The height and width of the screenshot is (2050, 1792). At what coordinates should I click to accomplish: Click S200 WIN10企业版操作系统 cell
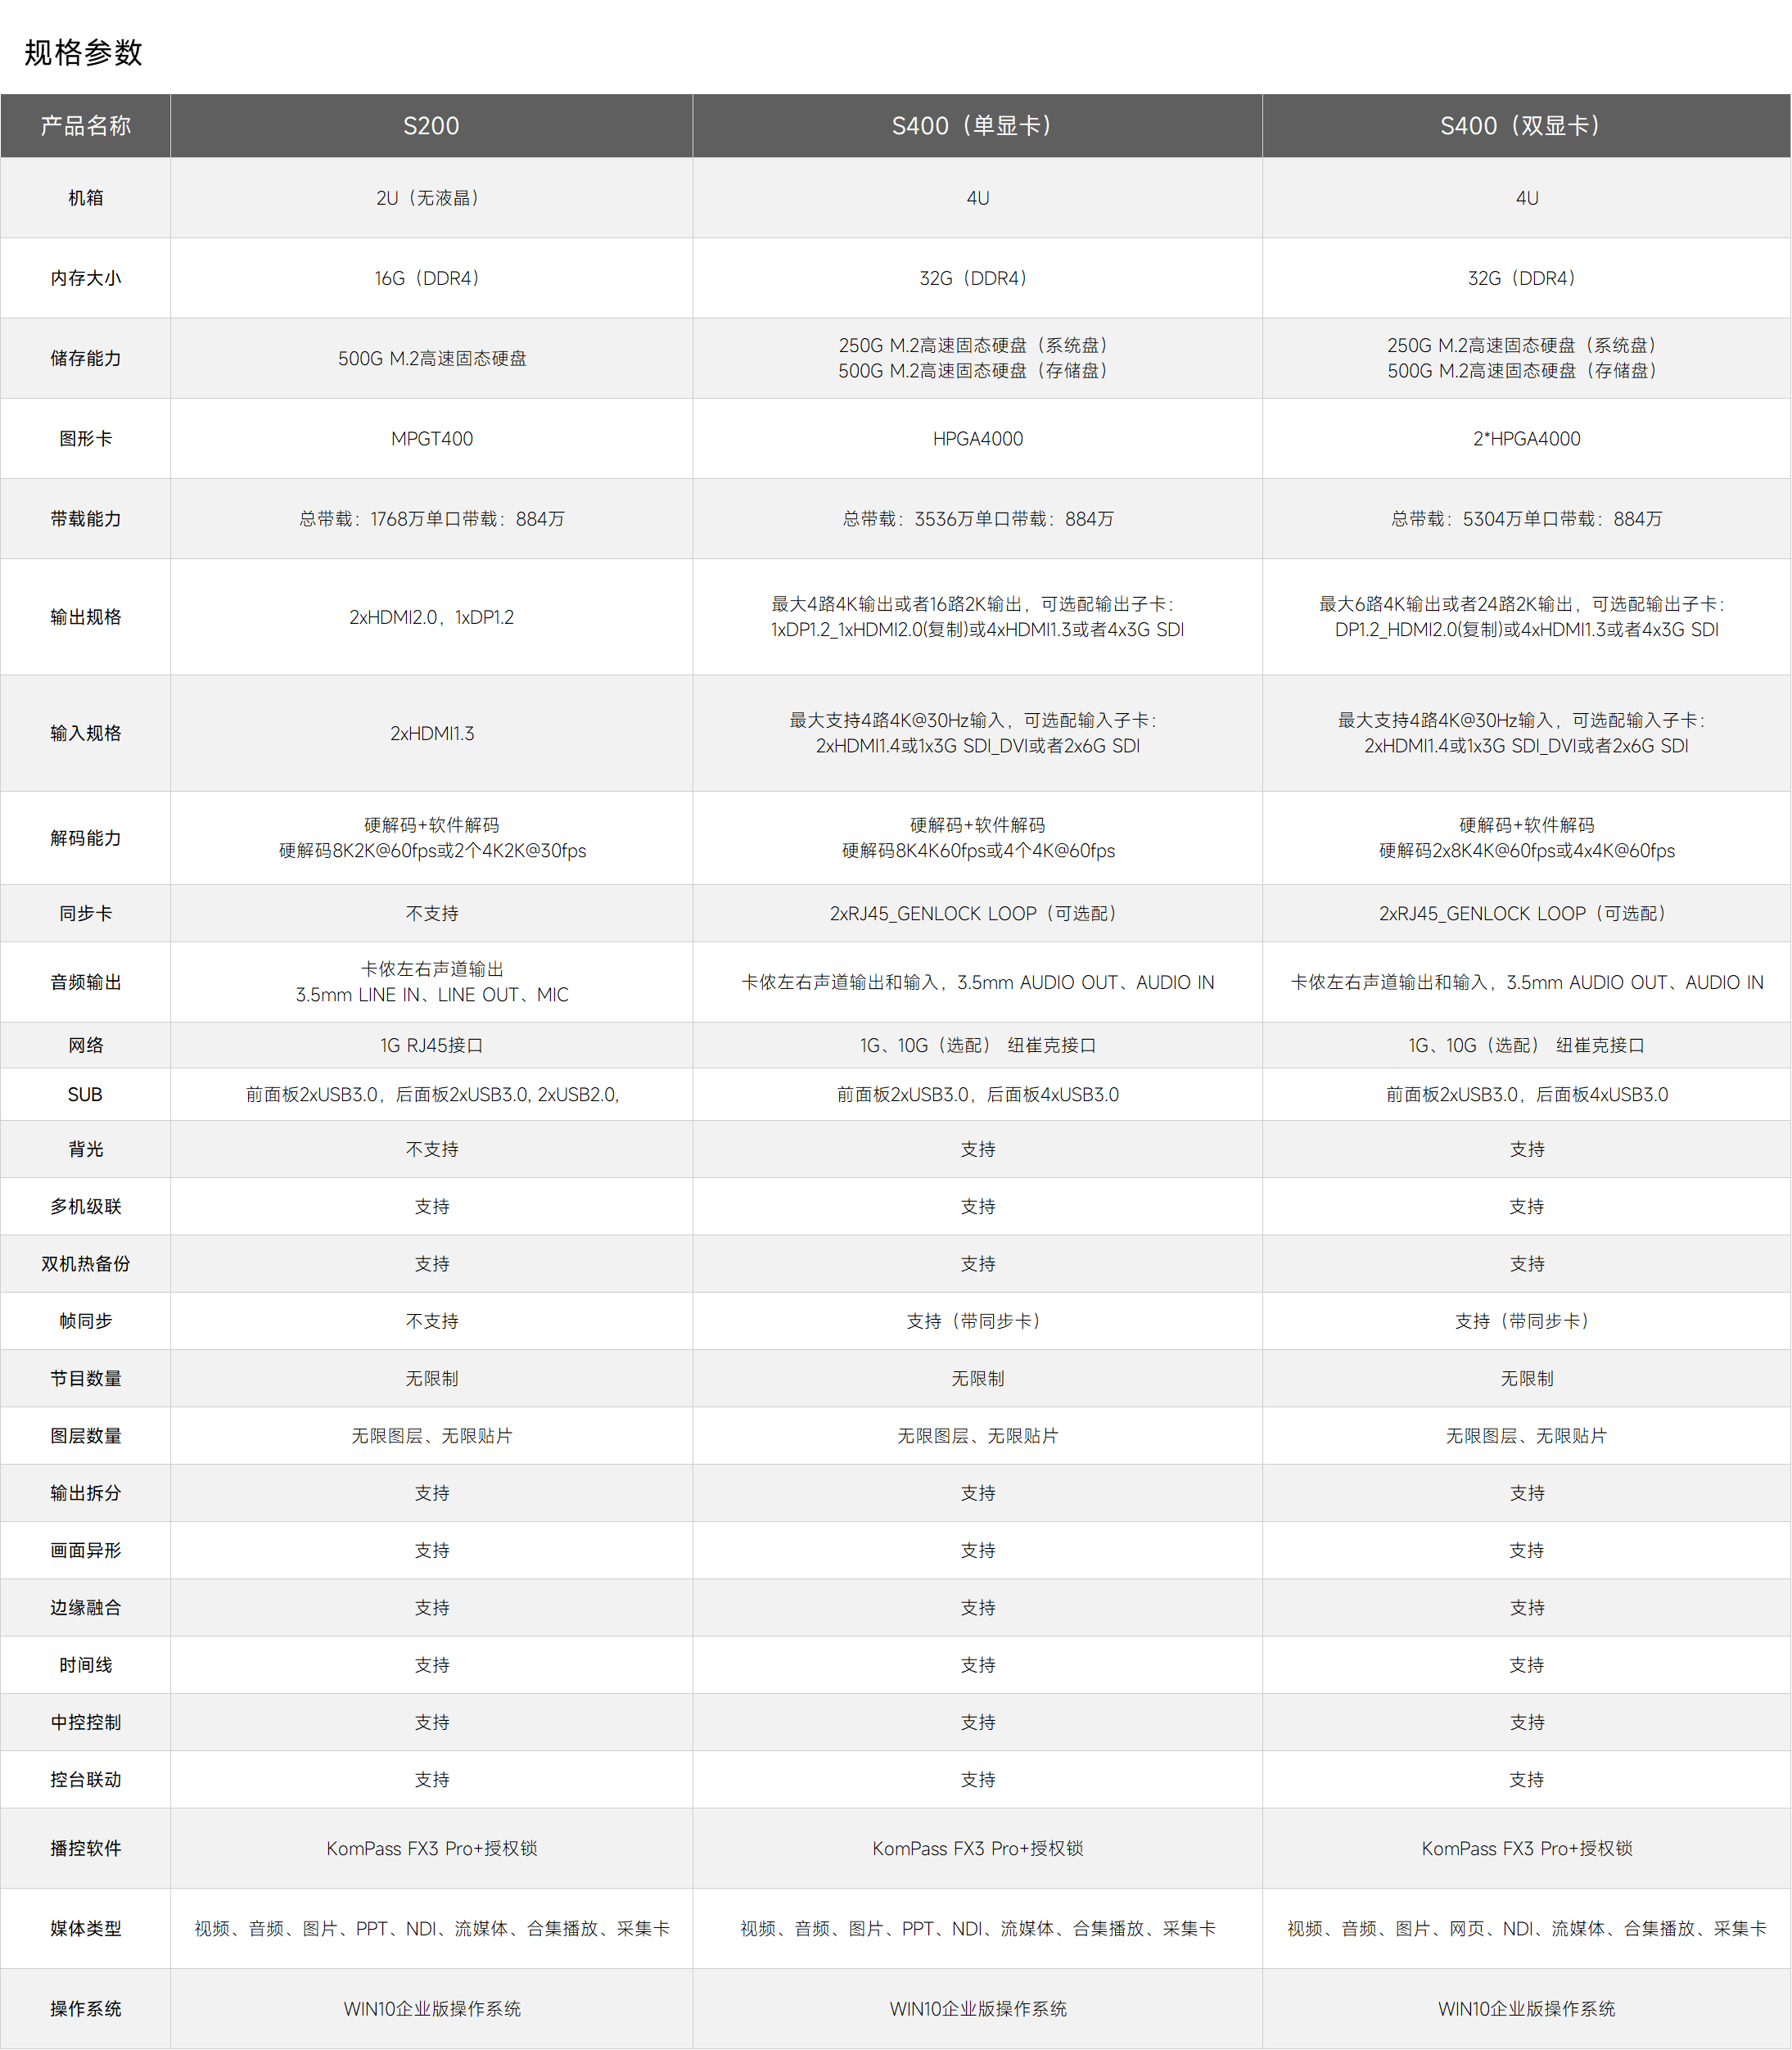[431, 2009]
